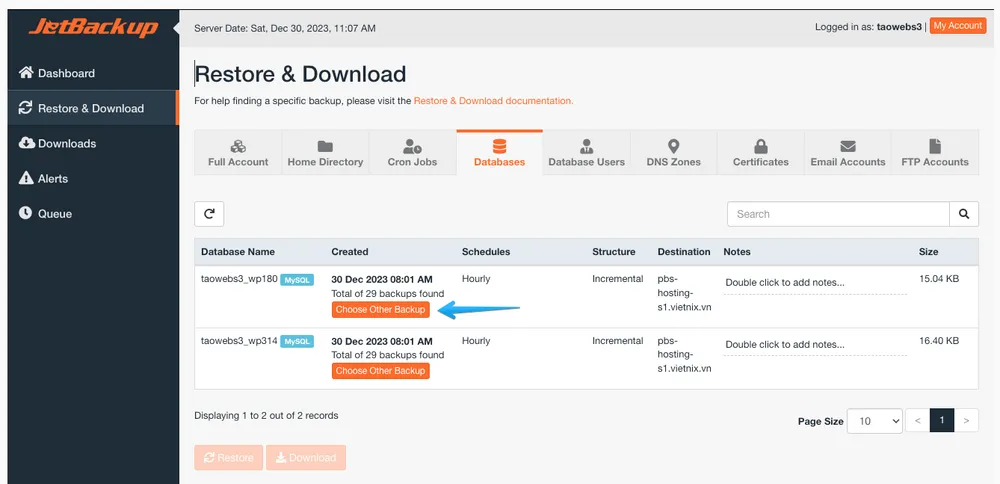This screenshot has width=1000, height=484.
Task: Expand the Page Size dropdown
Action: (875, 421)
